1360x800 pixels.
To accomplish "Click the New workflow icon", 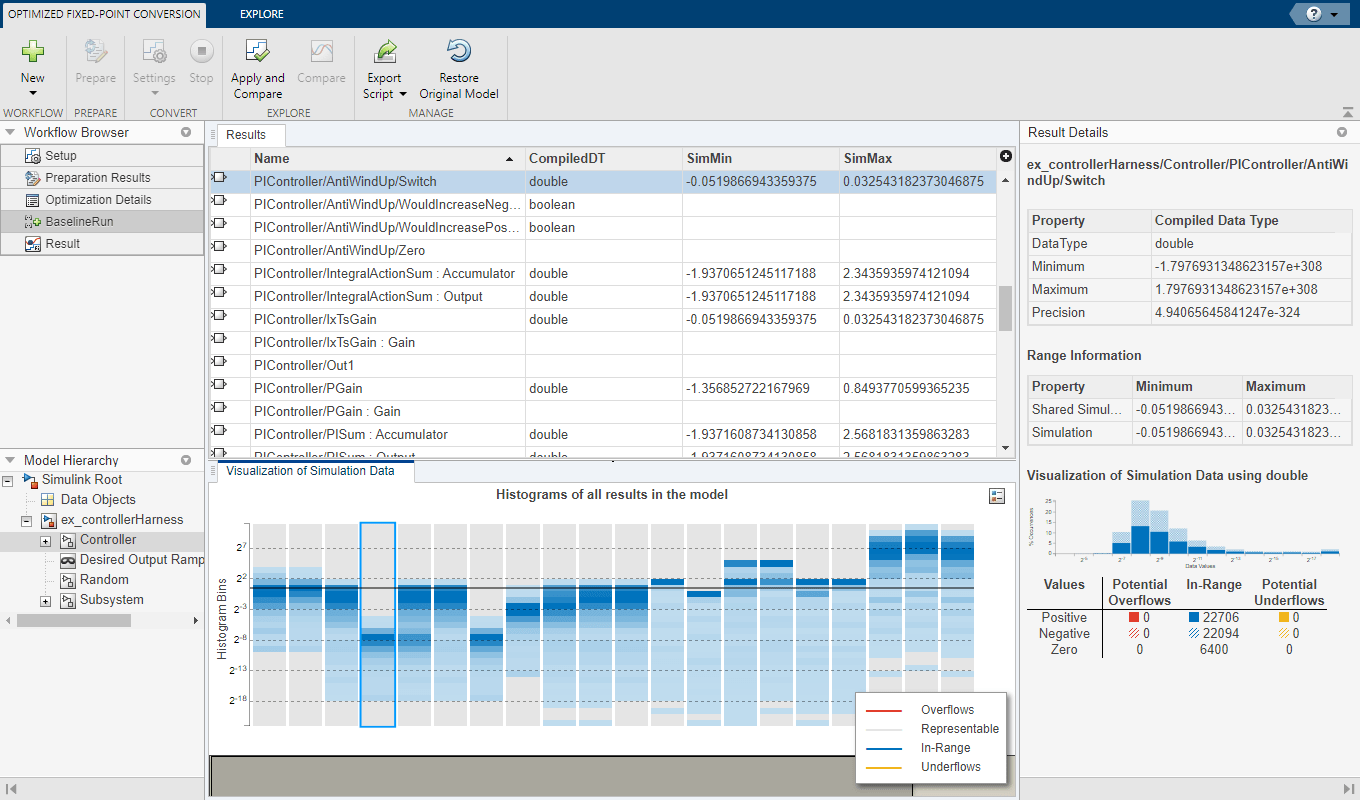I will click(x=33, y=52).
